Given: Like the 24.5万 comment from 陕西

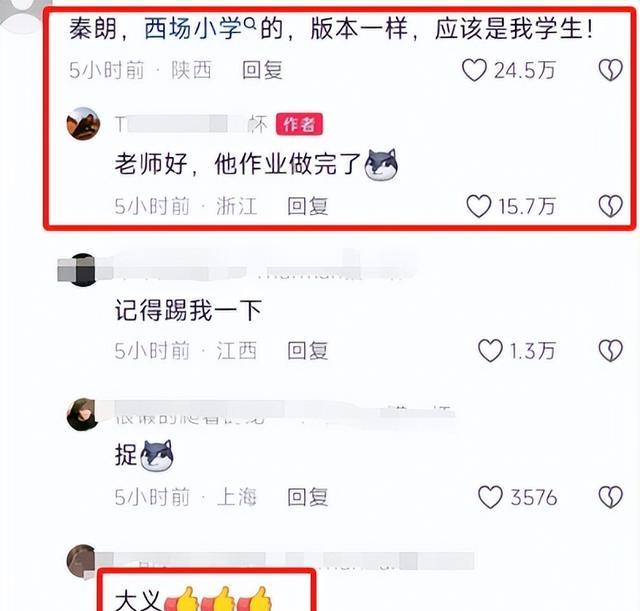Looking at the screenshot, I should pyautogui.click(x=474, y=70).
